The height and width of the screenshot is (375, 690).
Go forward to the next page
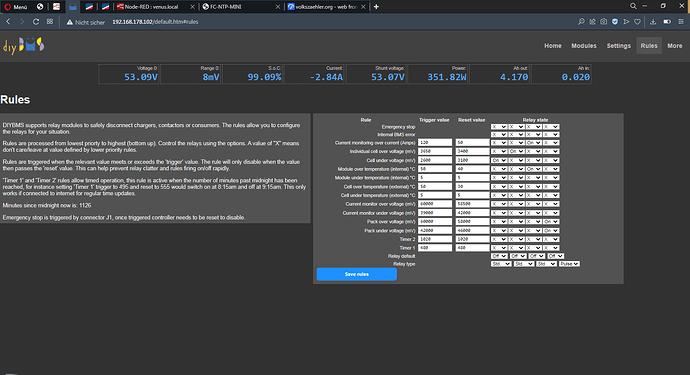pyautogui.click(x=22, y=22)
